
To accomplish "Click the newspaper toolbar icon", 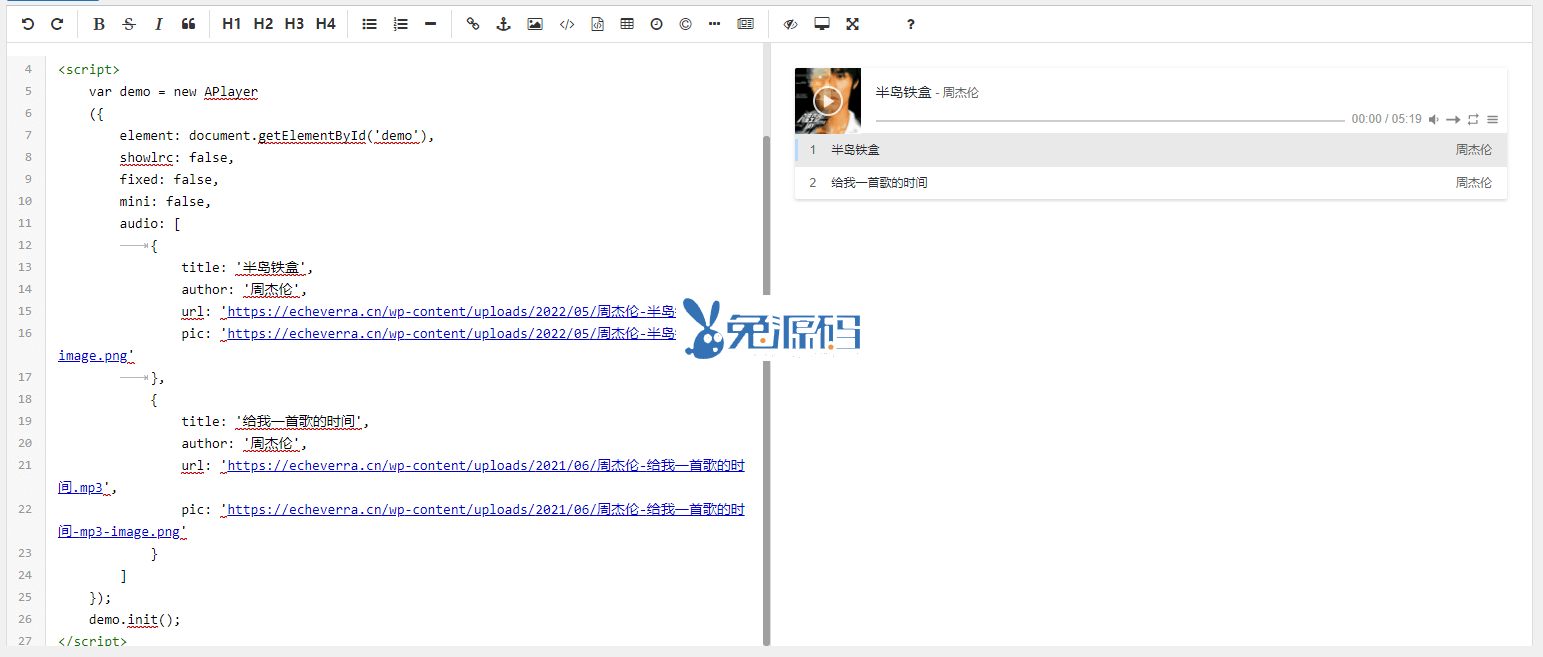I will click(745, 24).
